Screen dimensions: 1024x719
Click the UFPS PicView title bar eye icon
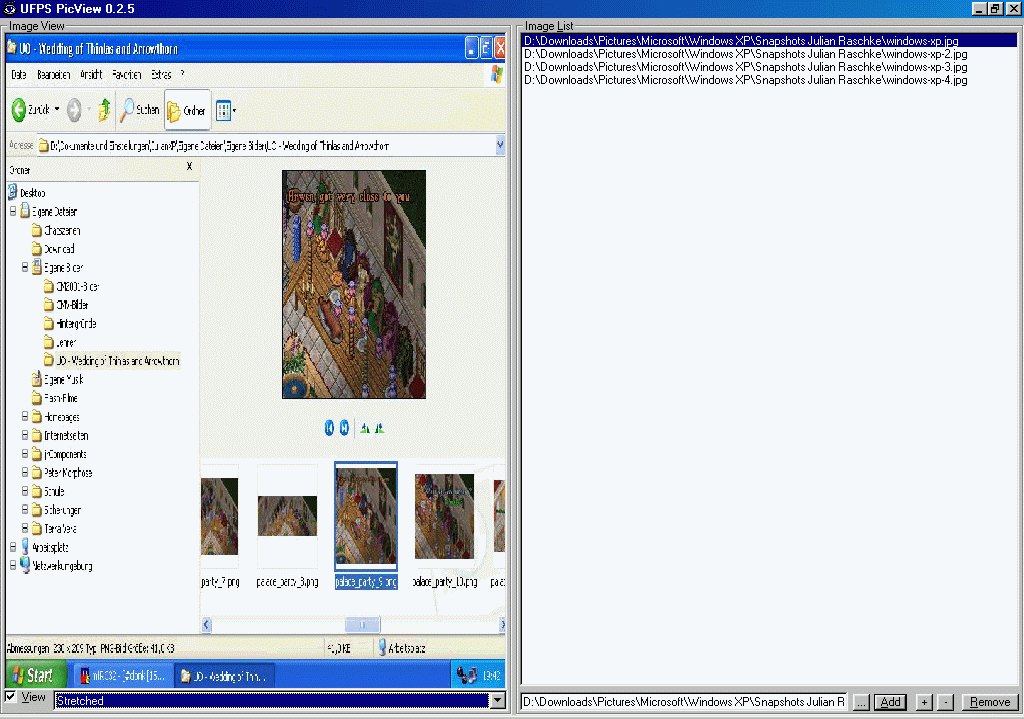coord(9,8)
